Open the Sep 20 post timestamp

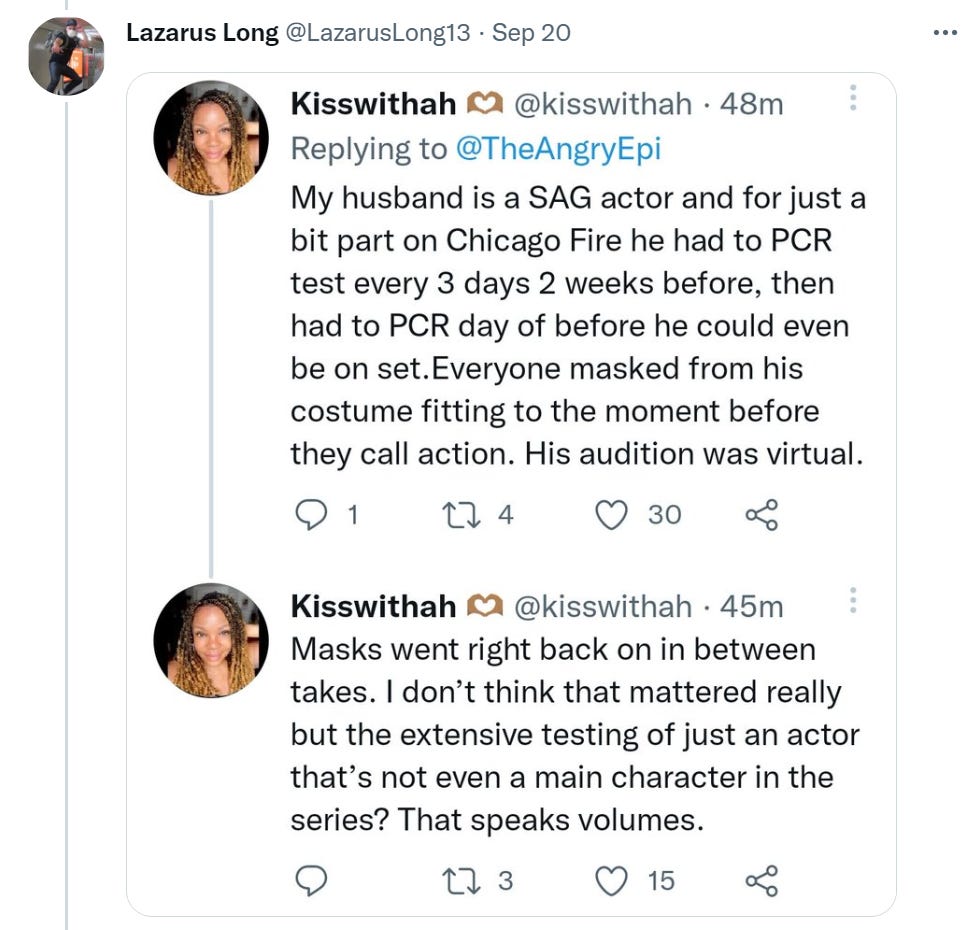532,33
